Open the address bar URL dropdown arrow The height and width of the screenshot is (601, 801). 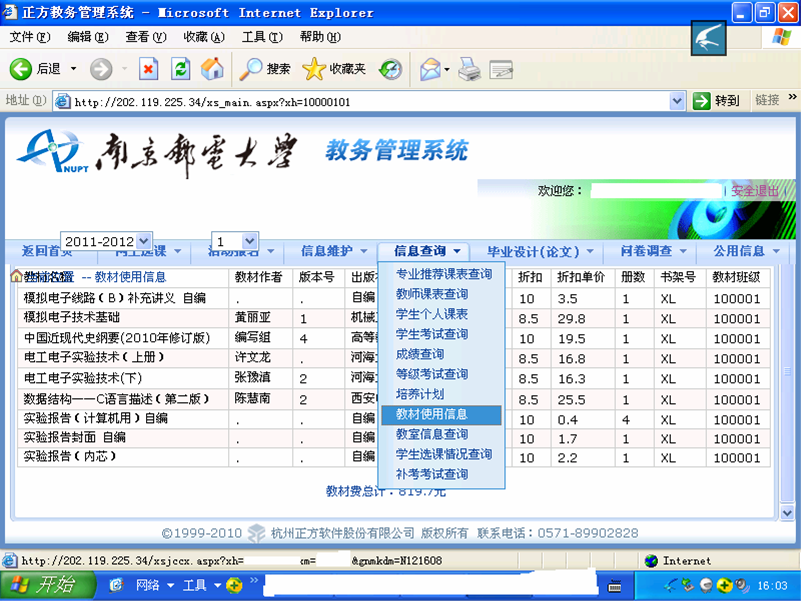point(677,101)
